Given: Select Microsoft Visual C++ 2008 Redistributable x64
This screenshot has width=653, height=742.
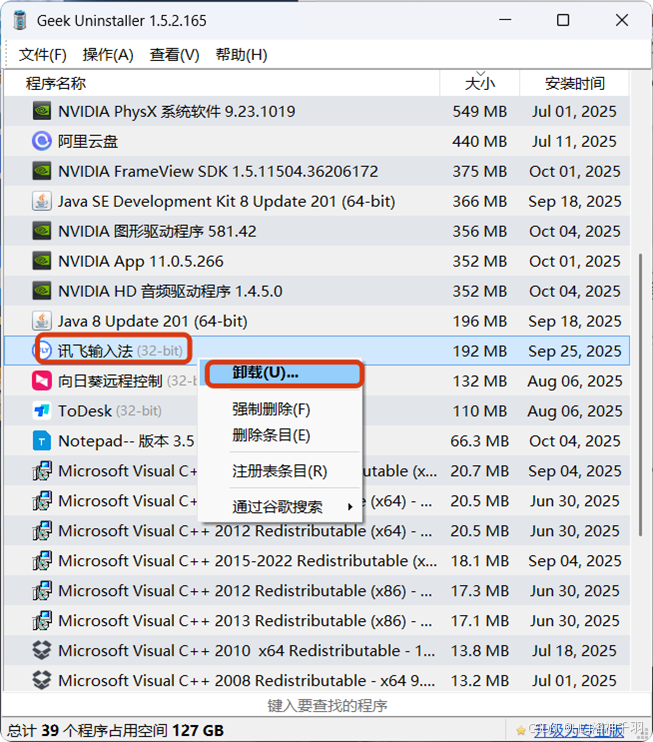Looking at the screenshot, I should tap(317, 680).
